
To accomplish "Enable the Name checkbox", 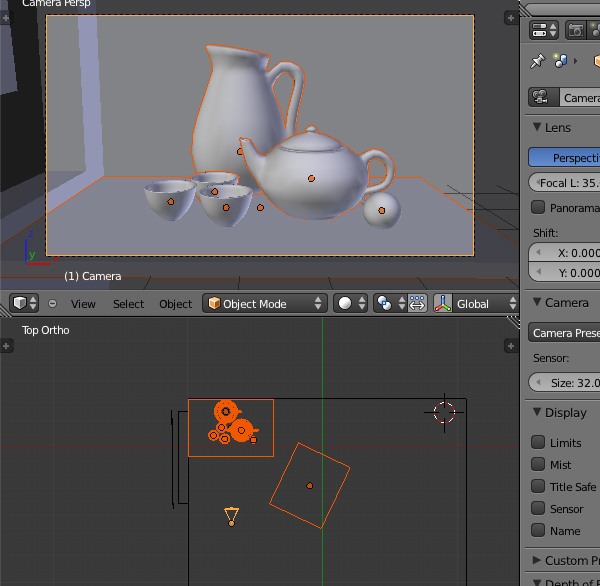I will point(538,530).
